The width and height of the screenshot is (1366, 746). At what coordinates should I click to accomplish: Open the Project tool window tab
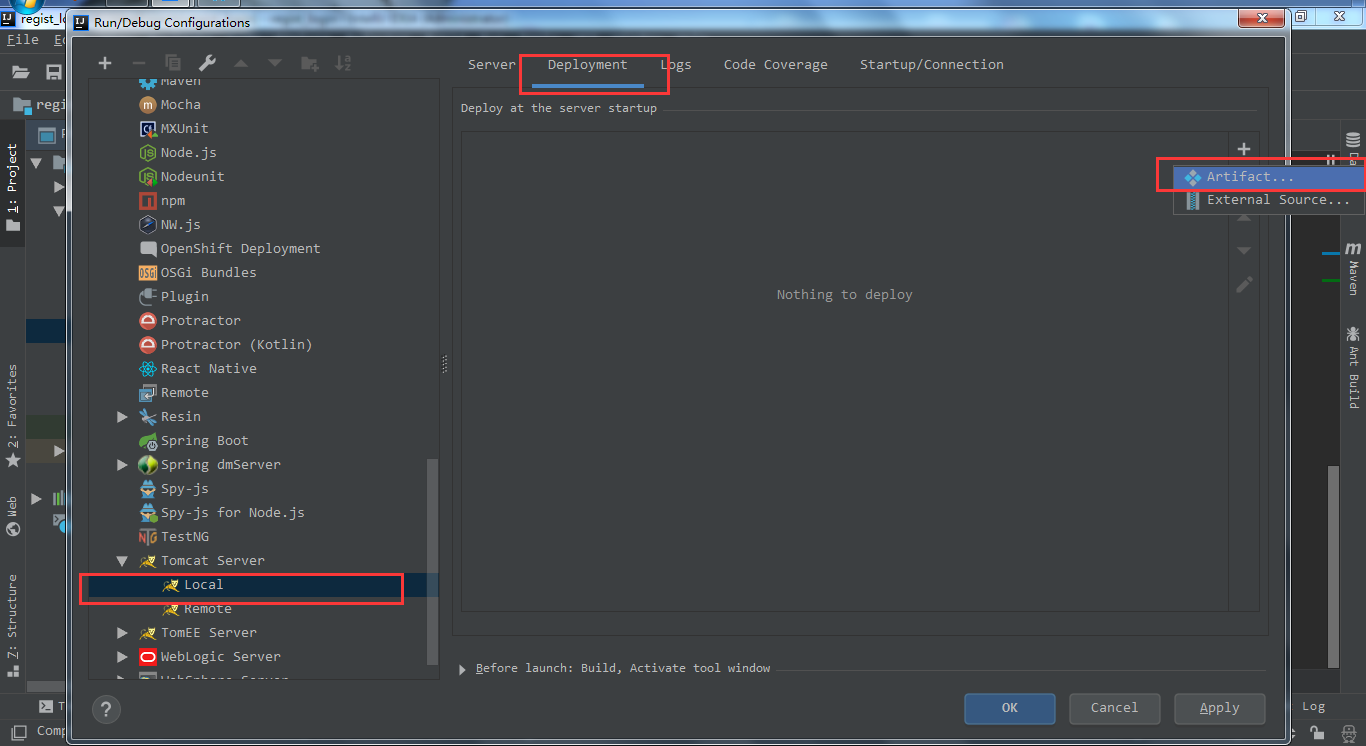12,188
